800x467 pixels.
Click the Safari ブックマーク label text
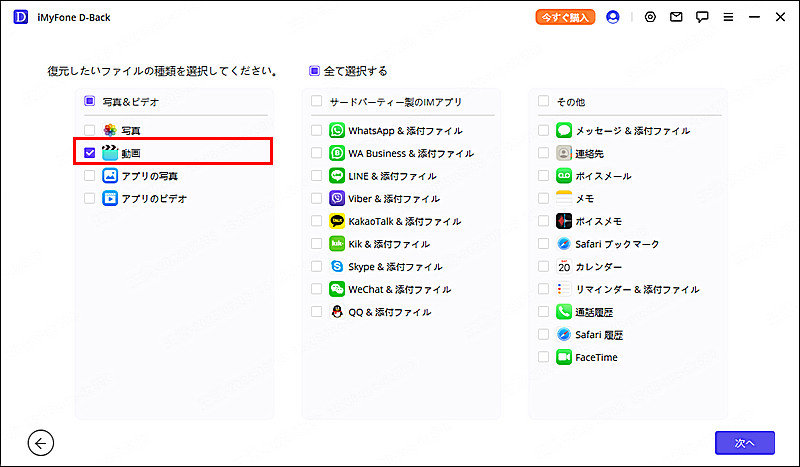617,244
